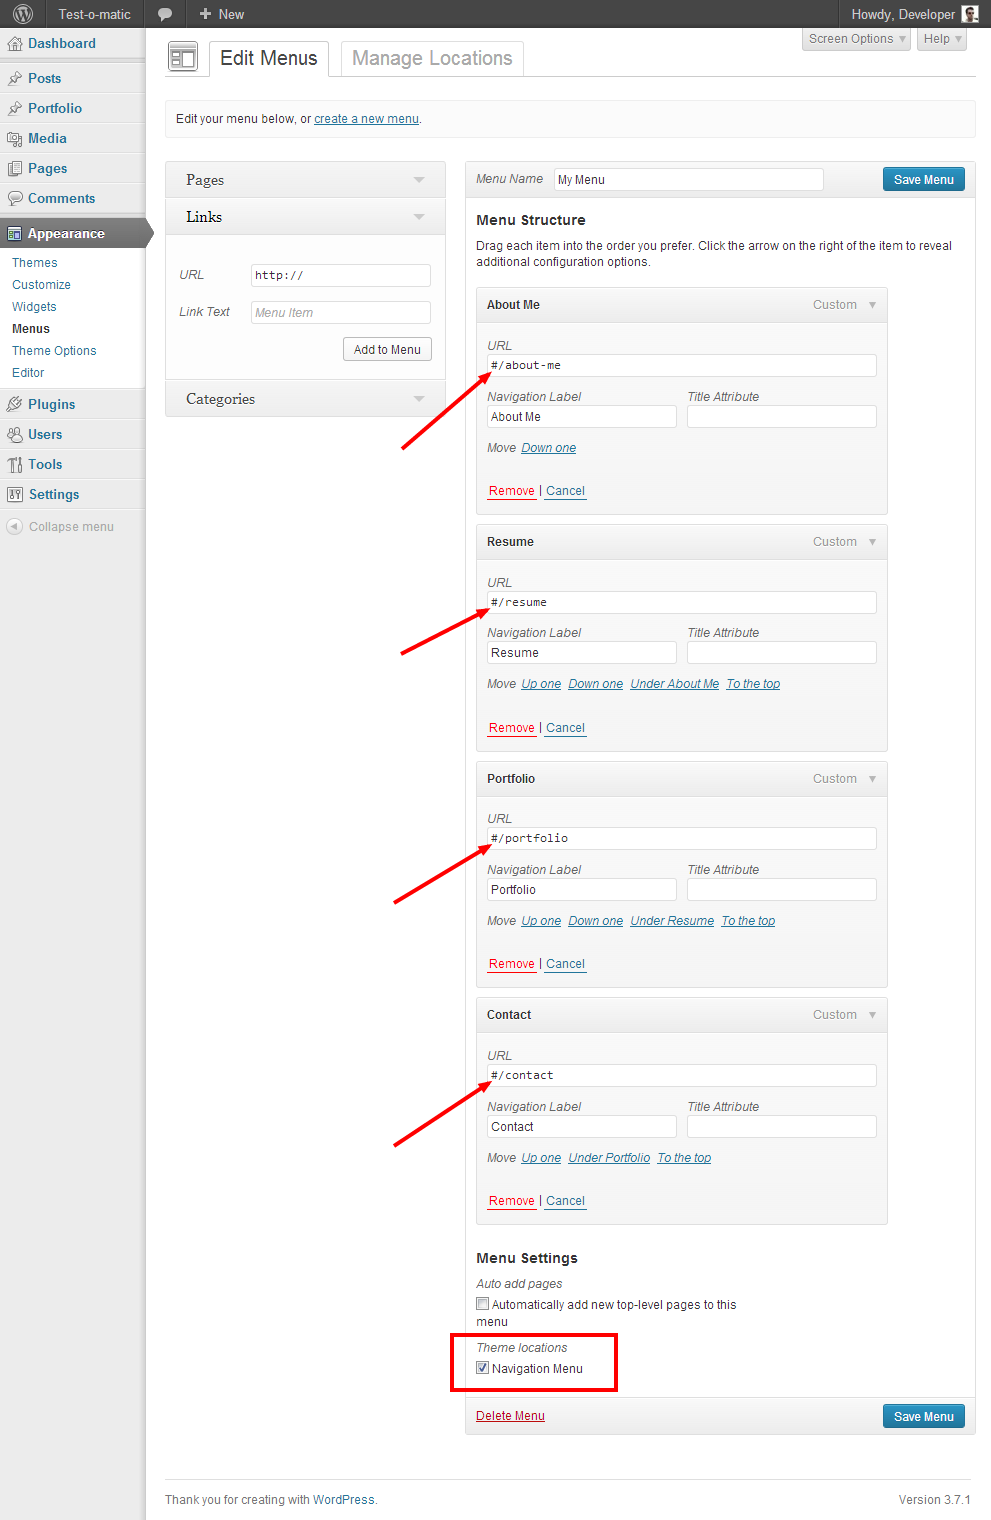Expand the Categories accordion section
The image size is (991, 1520).
(419, 399)
